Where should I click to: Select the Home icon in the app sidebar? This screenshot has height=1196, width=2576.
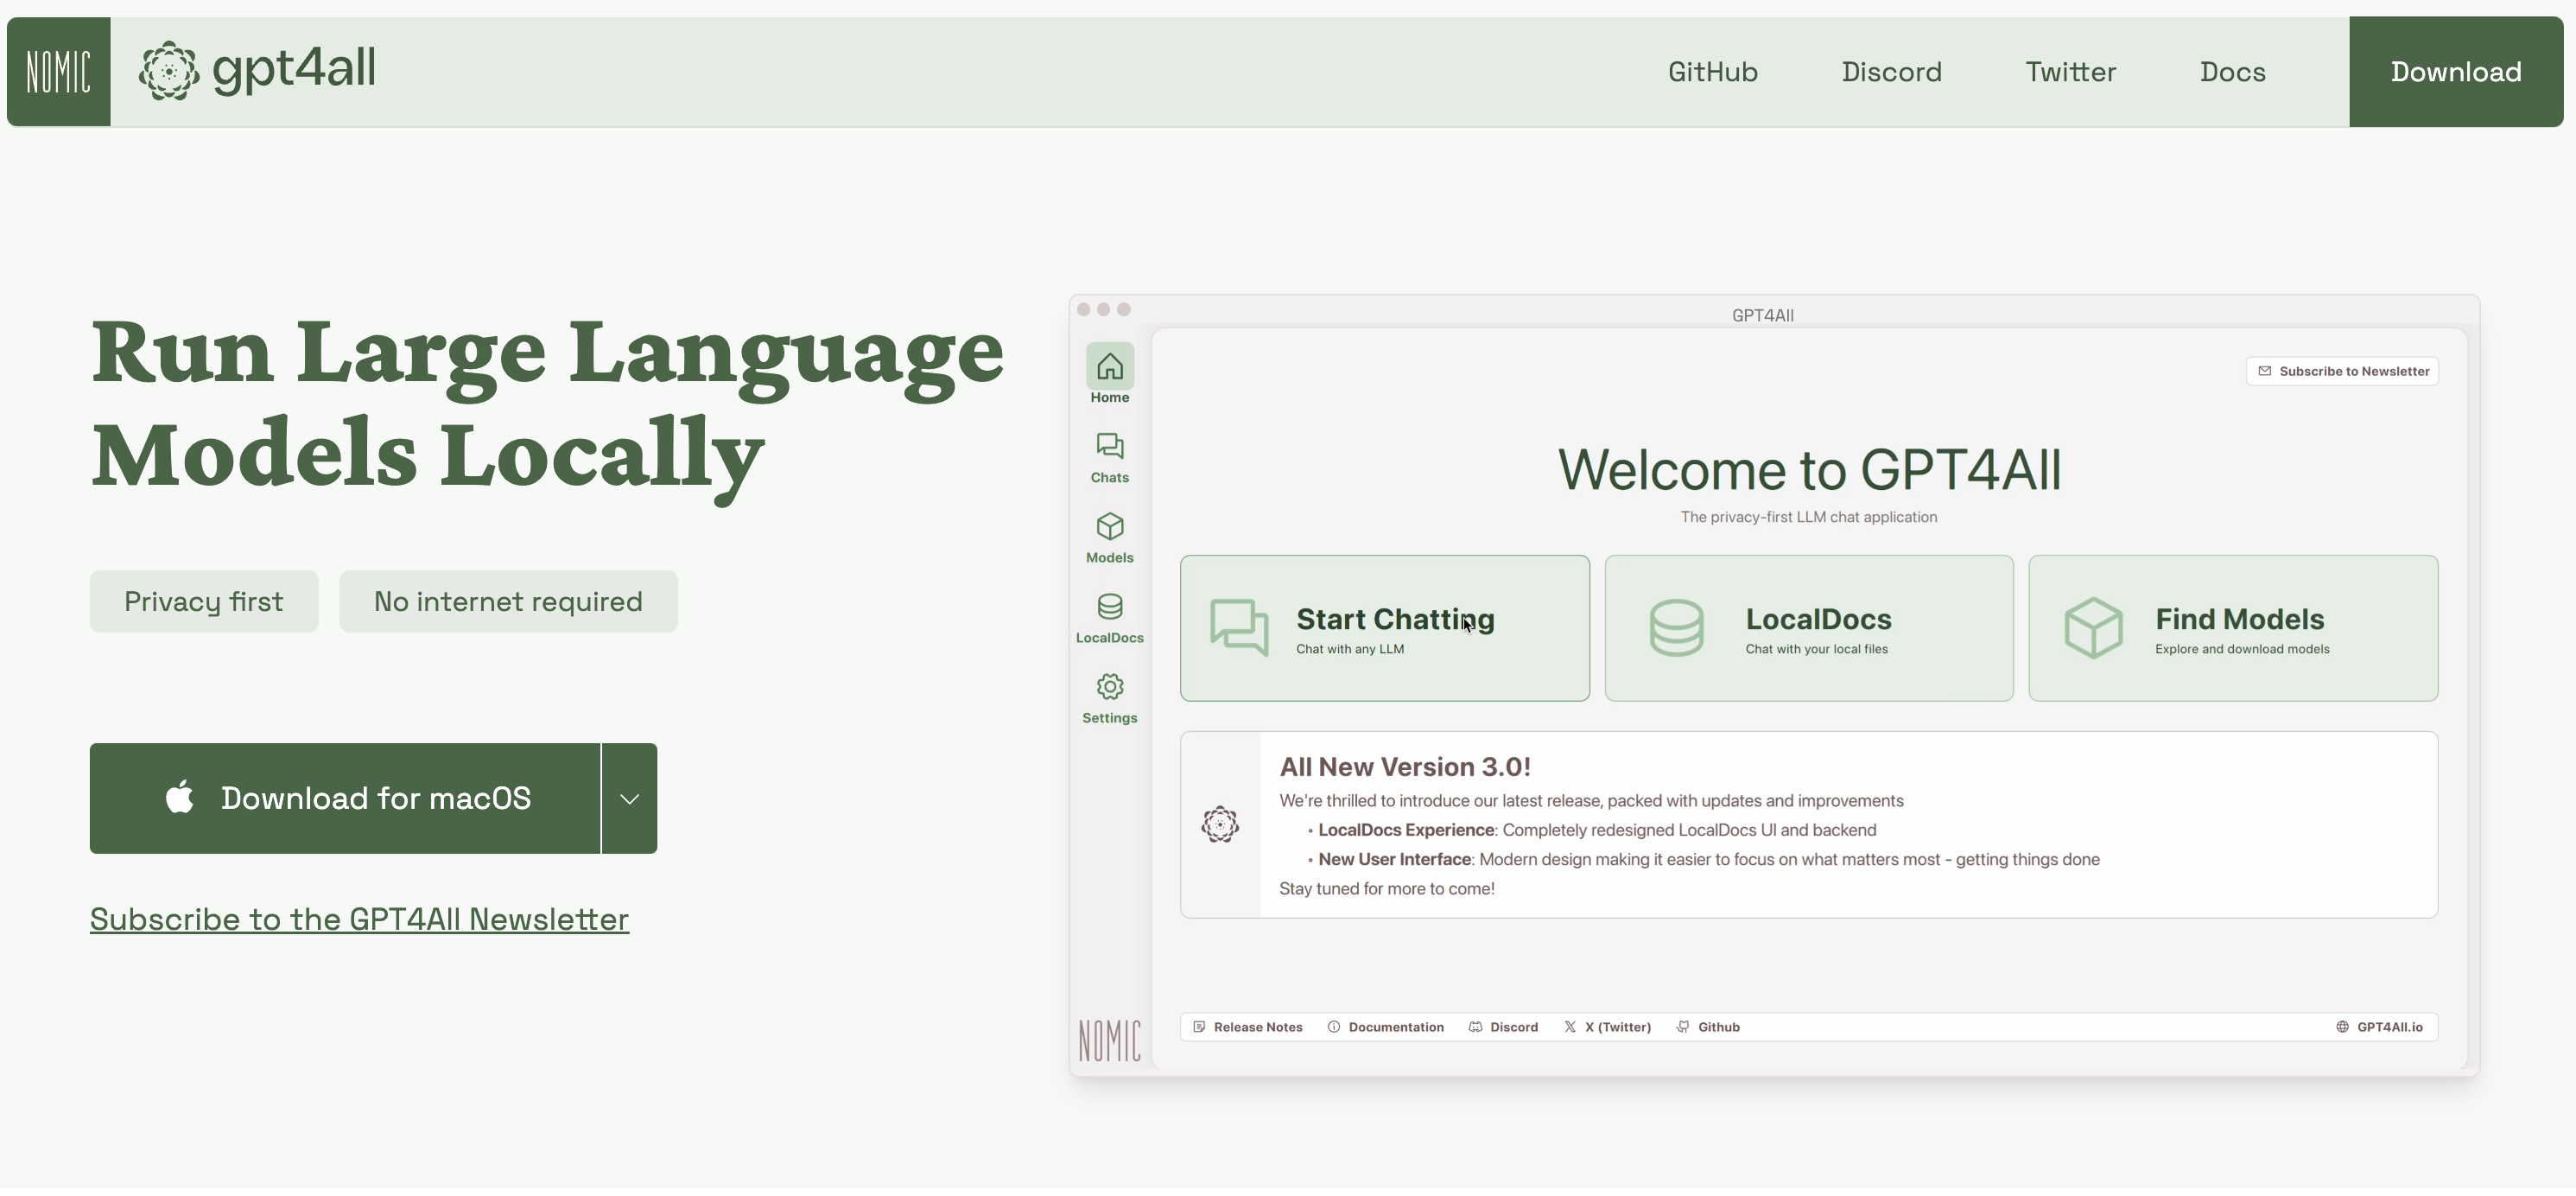[x=1110, y=367]
